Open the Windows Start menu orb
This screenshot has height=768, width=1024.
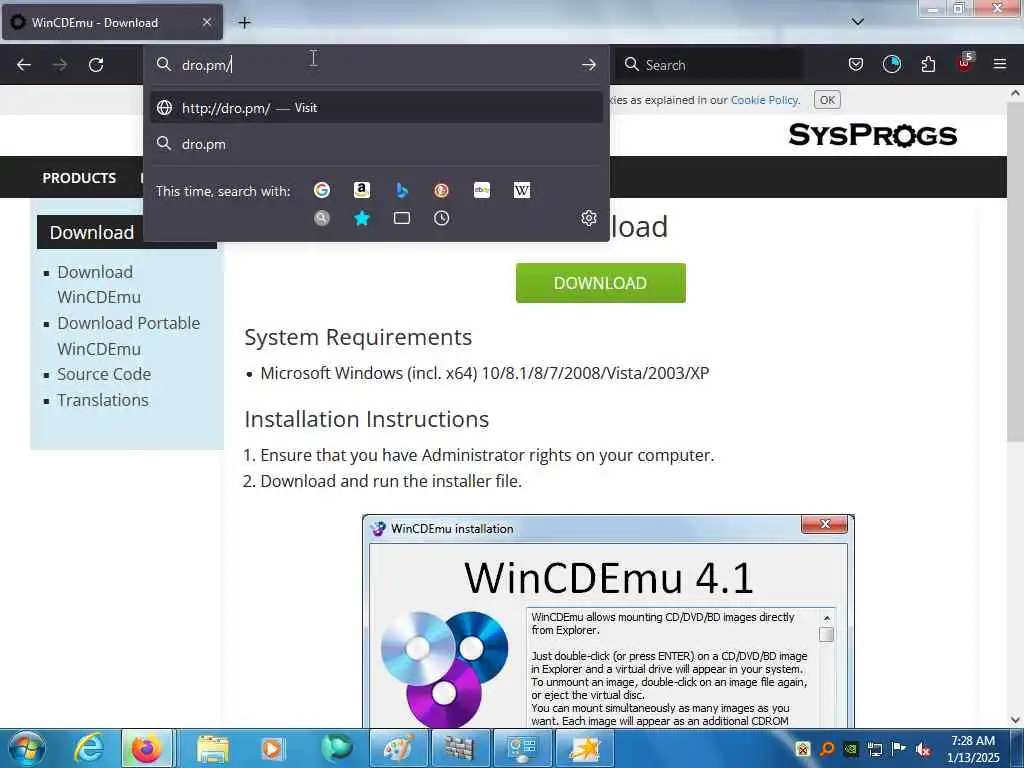coord(27,748)
